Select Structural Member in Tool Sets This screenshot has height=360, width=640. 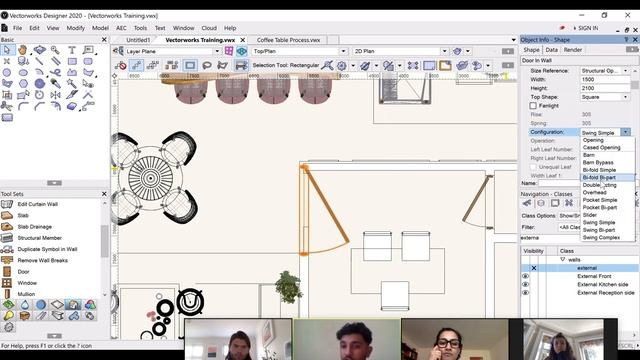(40, 238)
